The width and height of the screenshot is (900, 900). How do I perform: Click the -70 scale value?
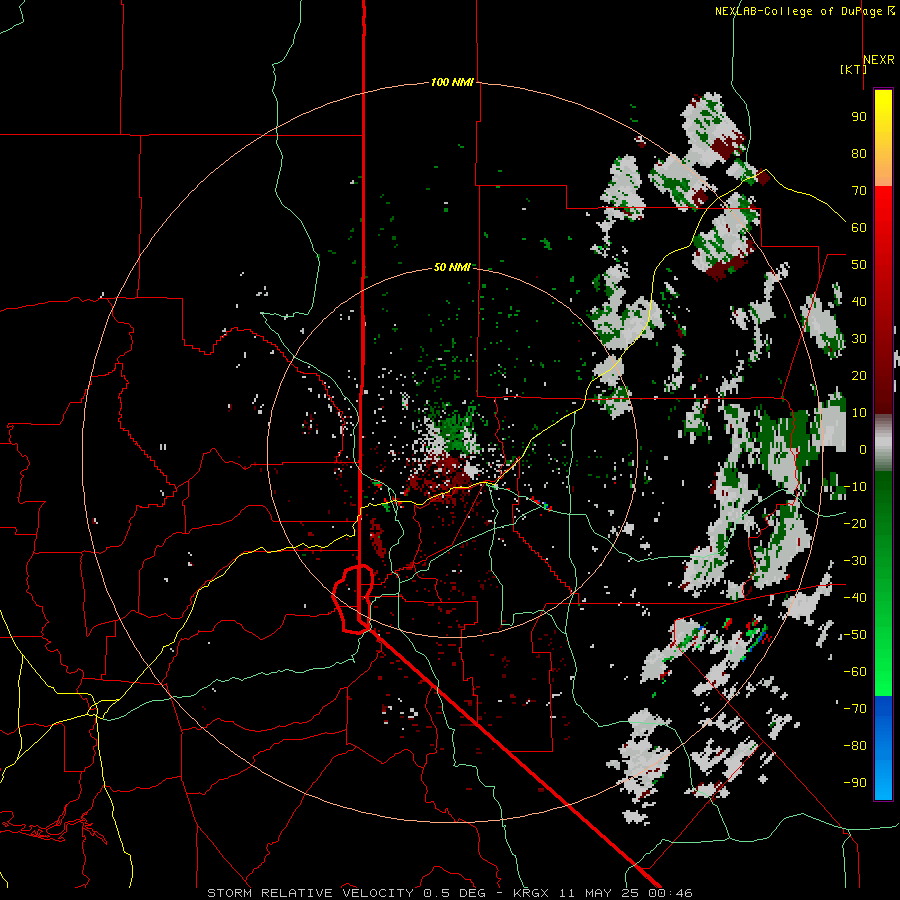[855, 709]
